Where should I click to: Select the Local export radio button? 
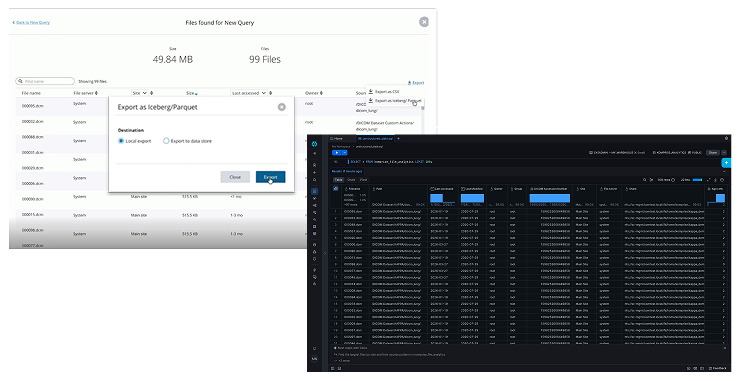click(x=121, y=141)
